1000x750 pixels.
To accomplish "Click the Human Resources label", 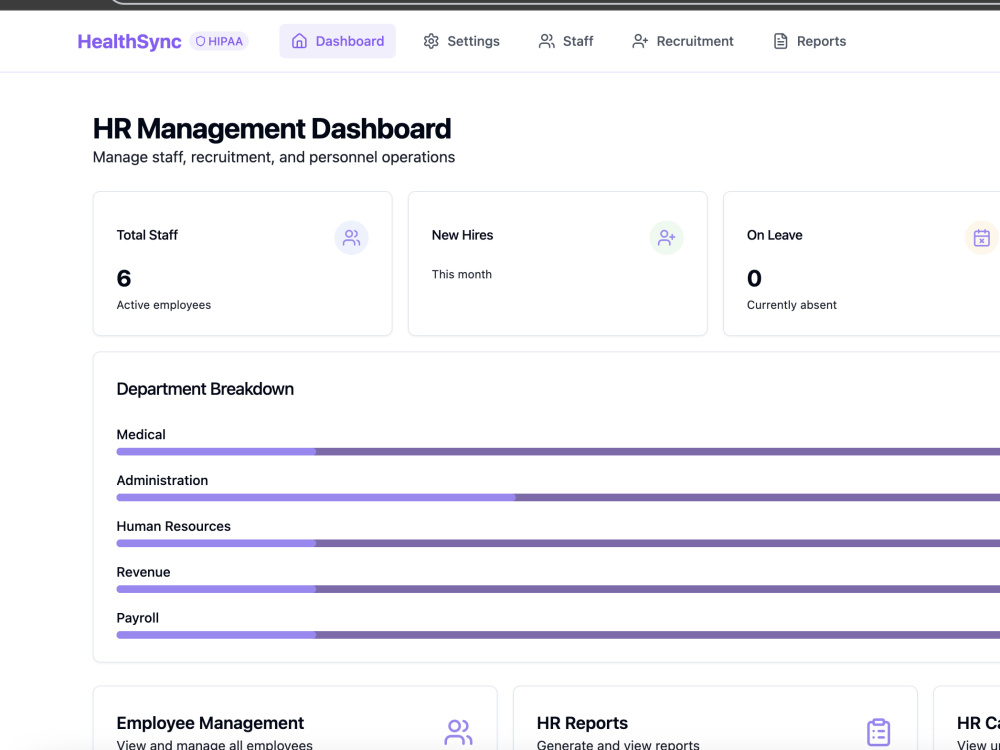I will pyautogui.click(x=173, y=526).
